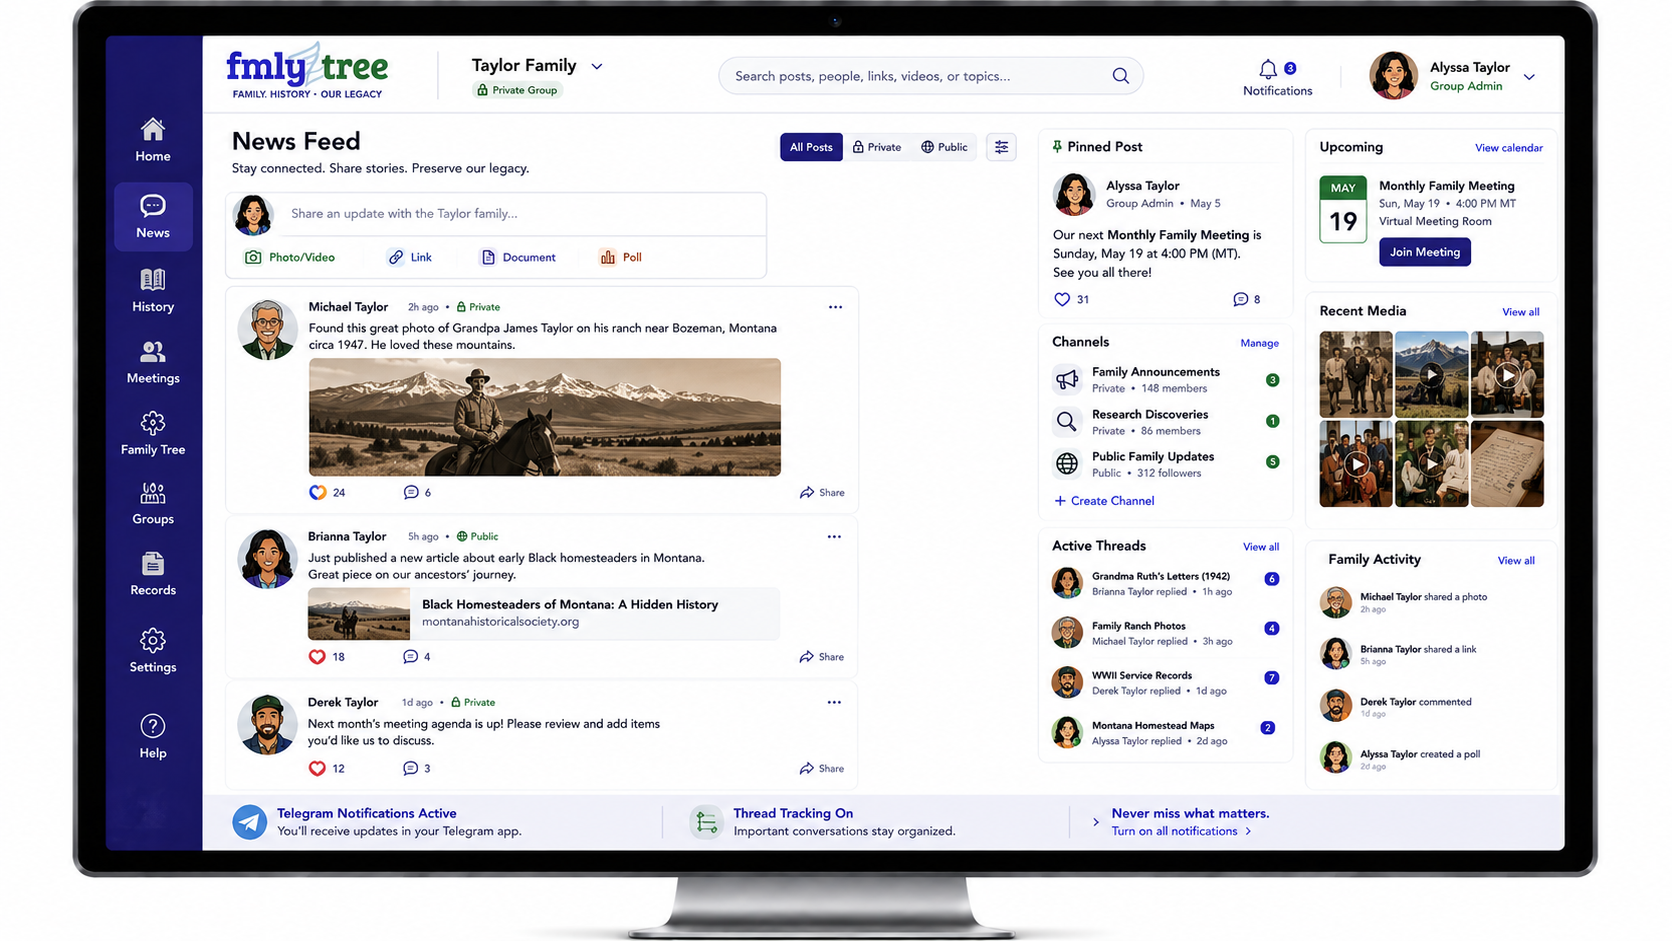Open Grandma Ruth's Letters thread
The image size is (1672, 941).
click(1165, 583)
